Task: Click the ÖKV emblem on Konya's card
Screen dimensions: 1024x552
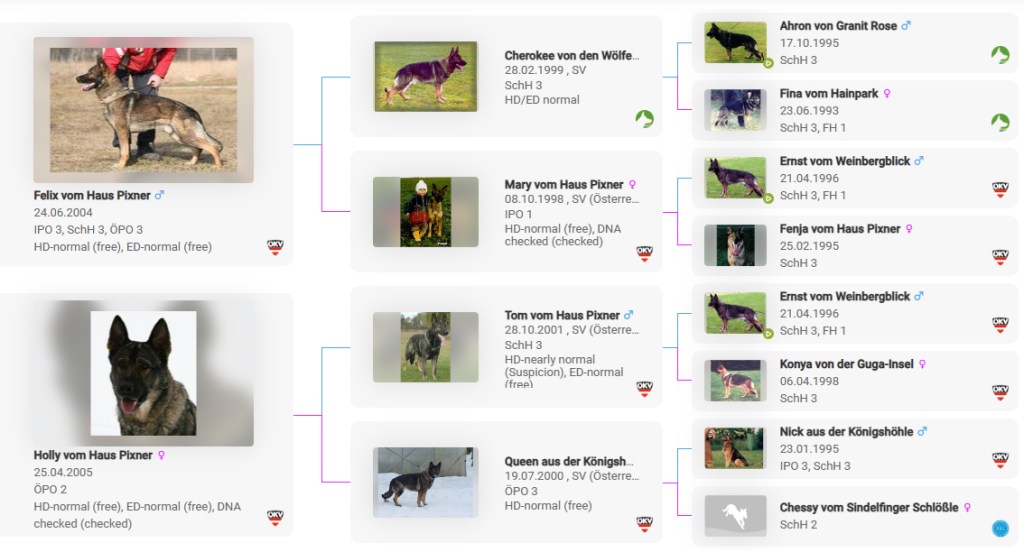Action: (1000, 392)
